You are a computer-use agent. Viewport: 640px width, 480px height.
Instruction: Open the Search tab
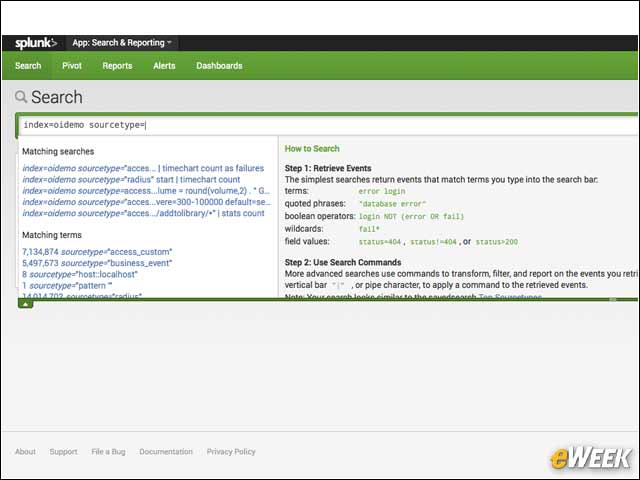[28, 66]
